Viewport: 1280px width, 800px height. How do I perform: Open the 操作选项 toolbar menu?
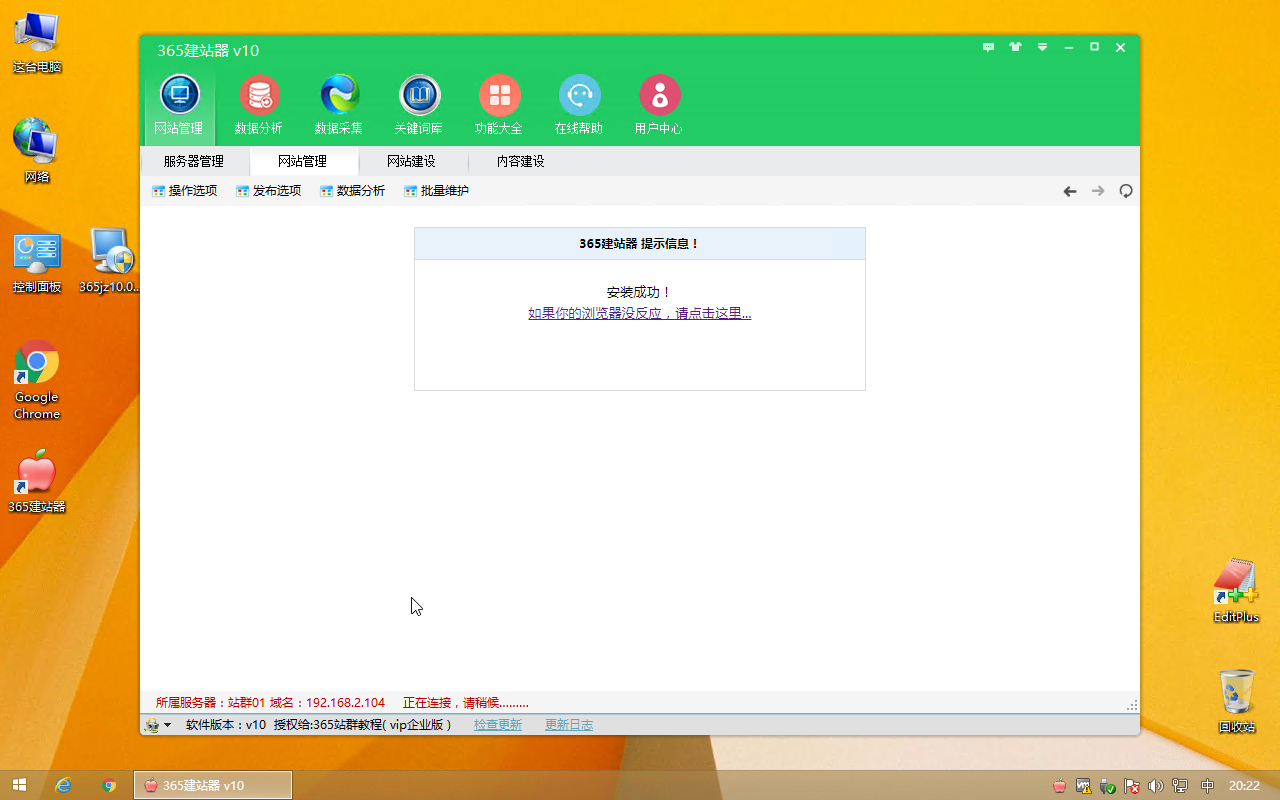(185, 191)
